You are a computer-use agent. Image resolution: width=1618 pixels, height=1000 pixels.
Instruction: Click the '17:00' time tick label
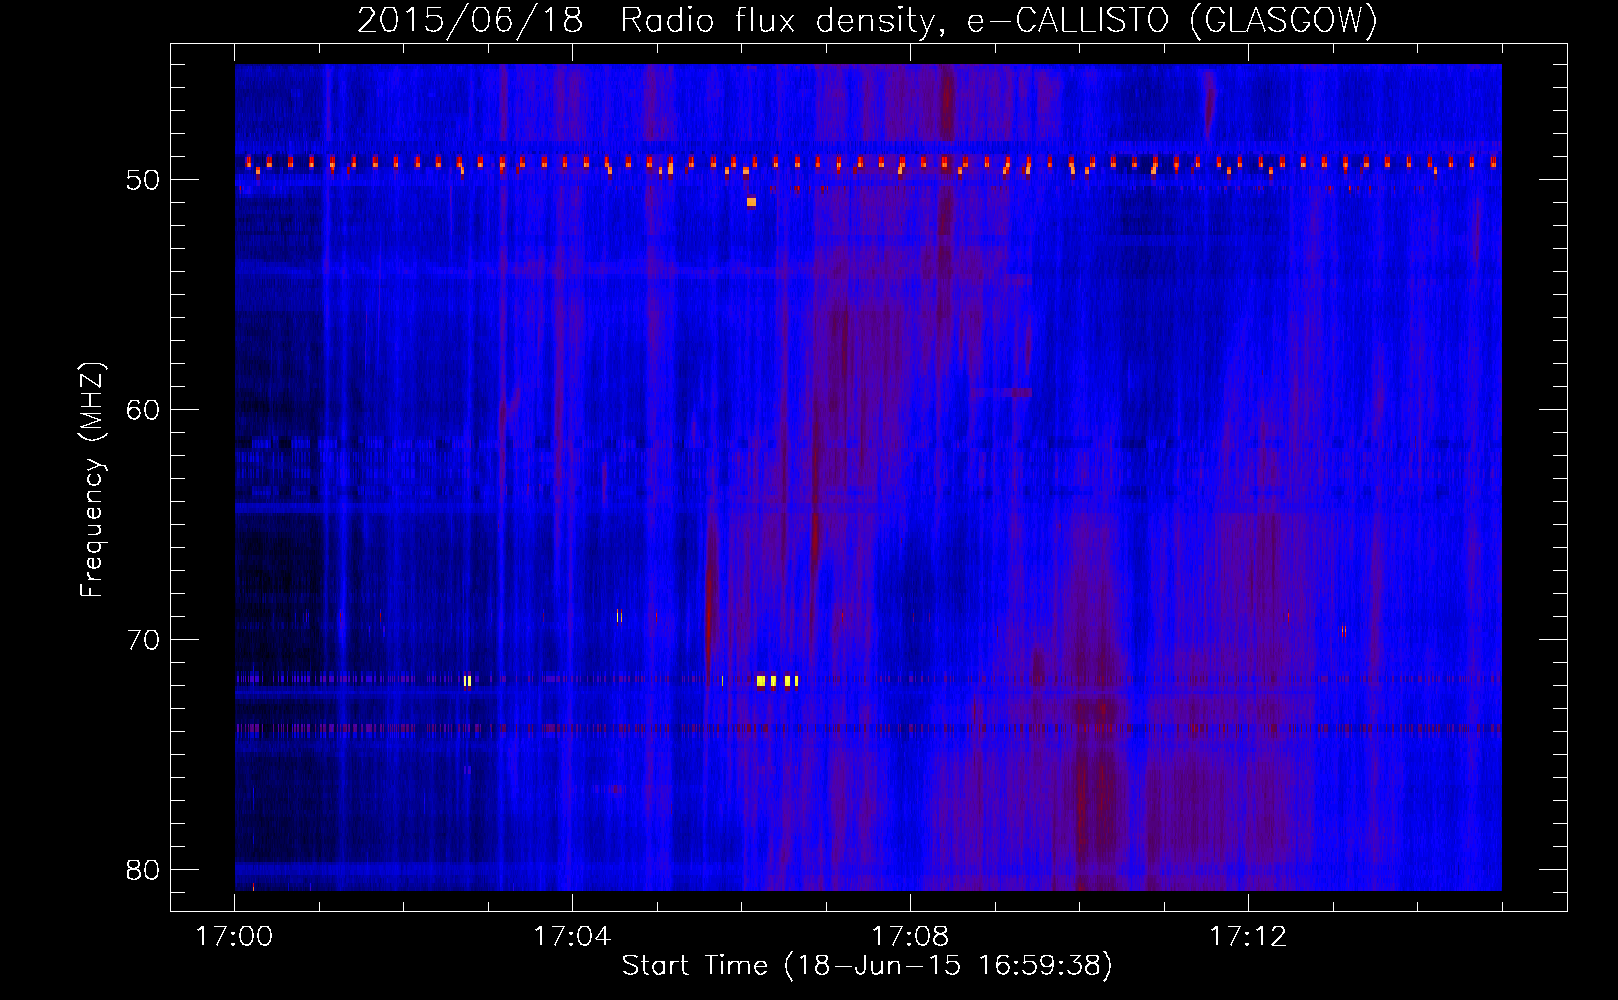pyautogui.click(x=234, y=936)
